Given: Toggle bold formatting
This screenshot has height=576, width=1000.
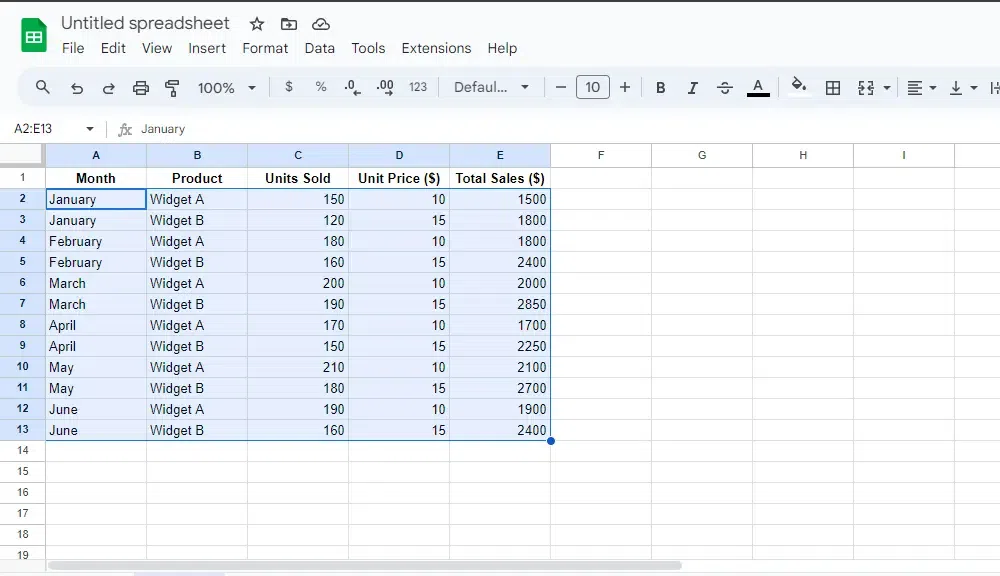Looking at the screenshot, I should (661, 88).
